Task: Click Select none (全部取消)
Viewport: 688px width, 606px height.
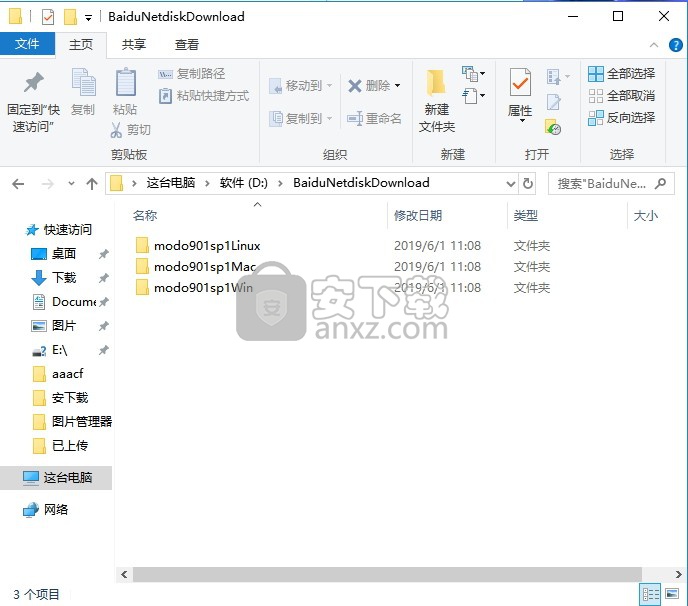Action: tap(622, 96)
